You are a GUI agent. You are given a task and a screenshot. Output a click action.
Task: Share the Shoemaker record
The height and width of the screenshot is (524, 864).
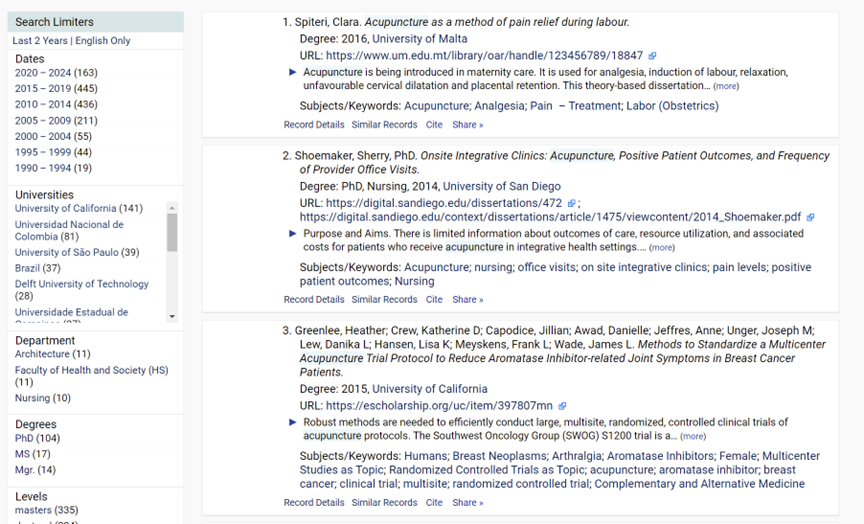468,300
